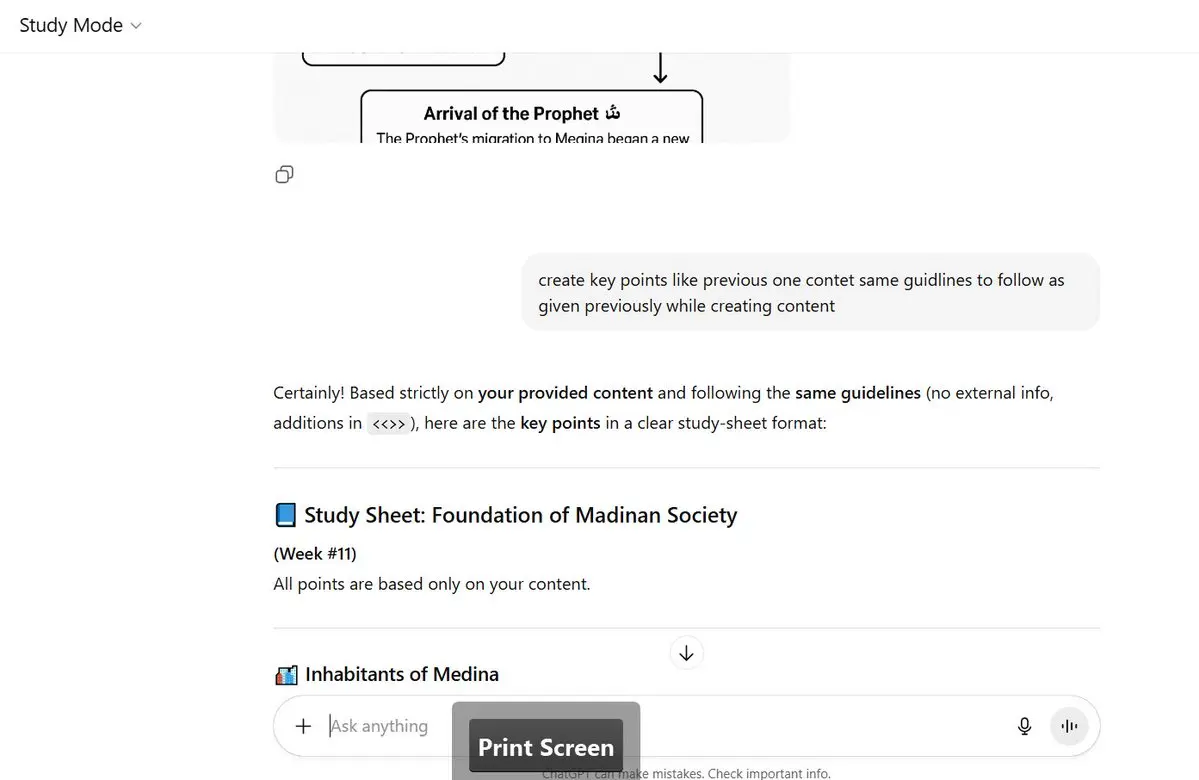The width and height of the screenshot is (1199, 780).
Task: Open the Arrival of the Prophet diagram box
Action: coord(531,117)
